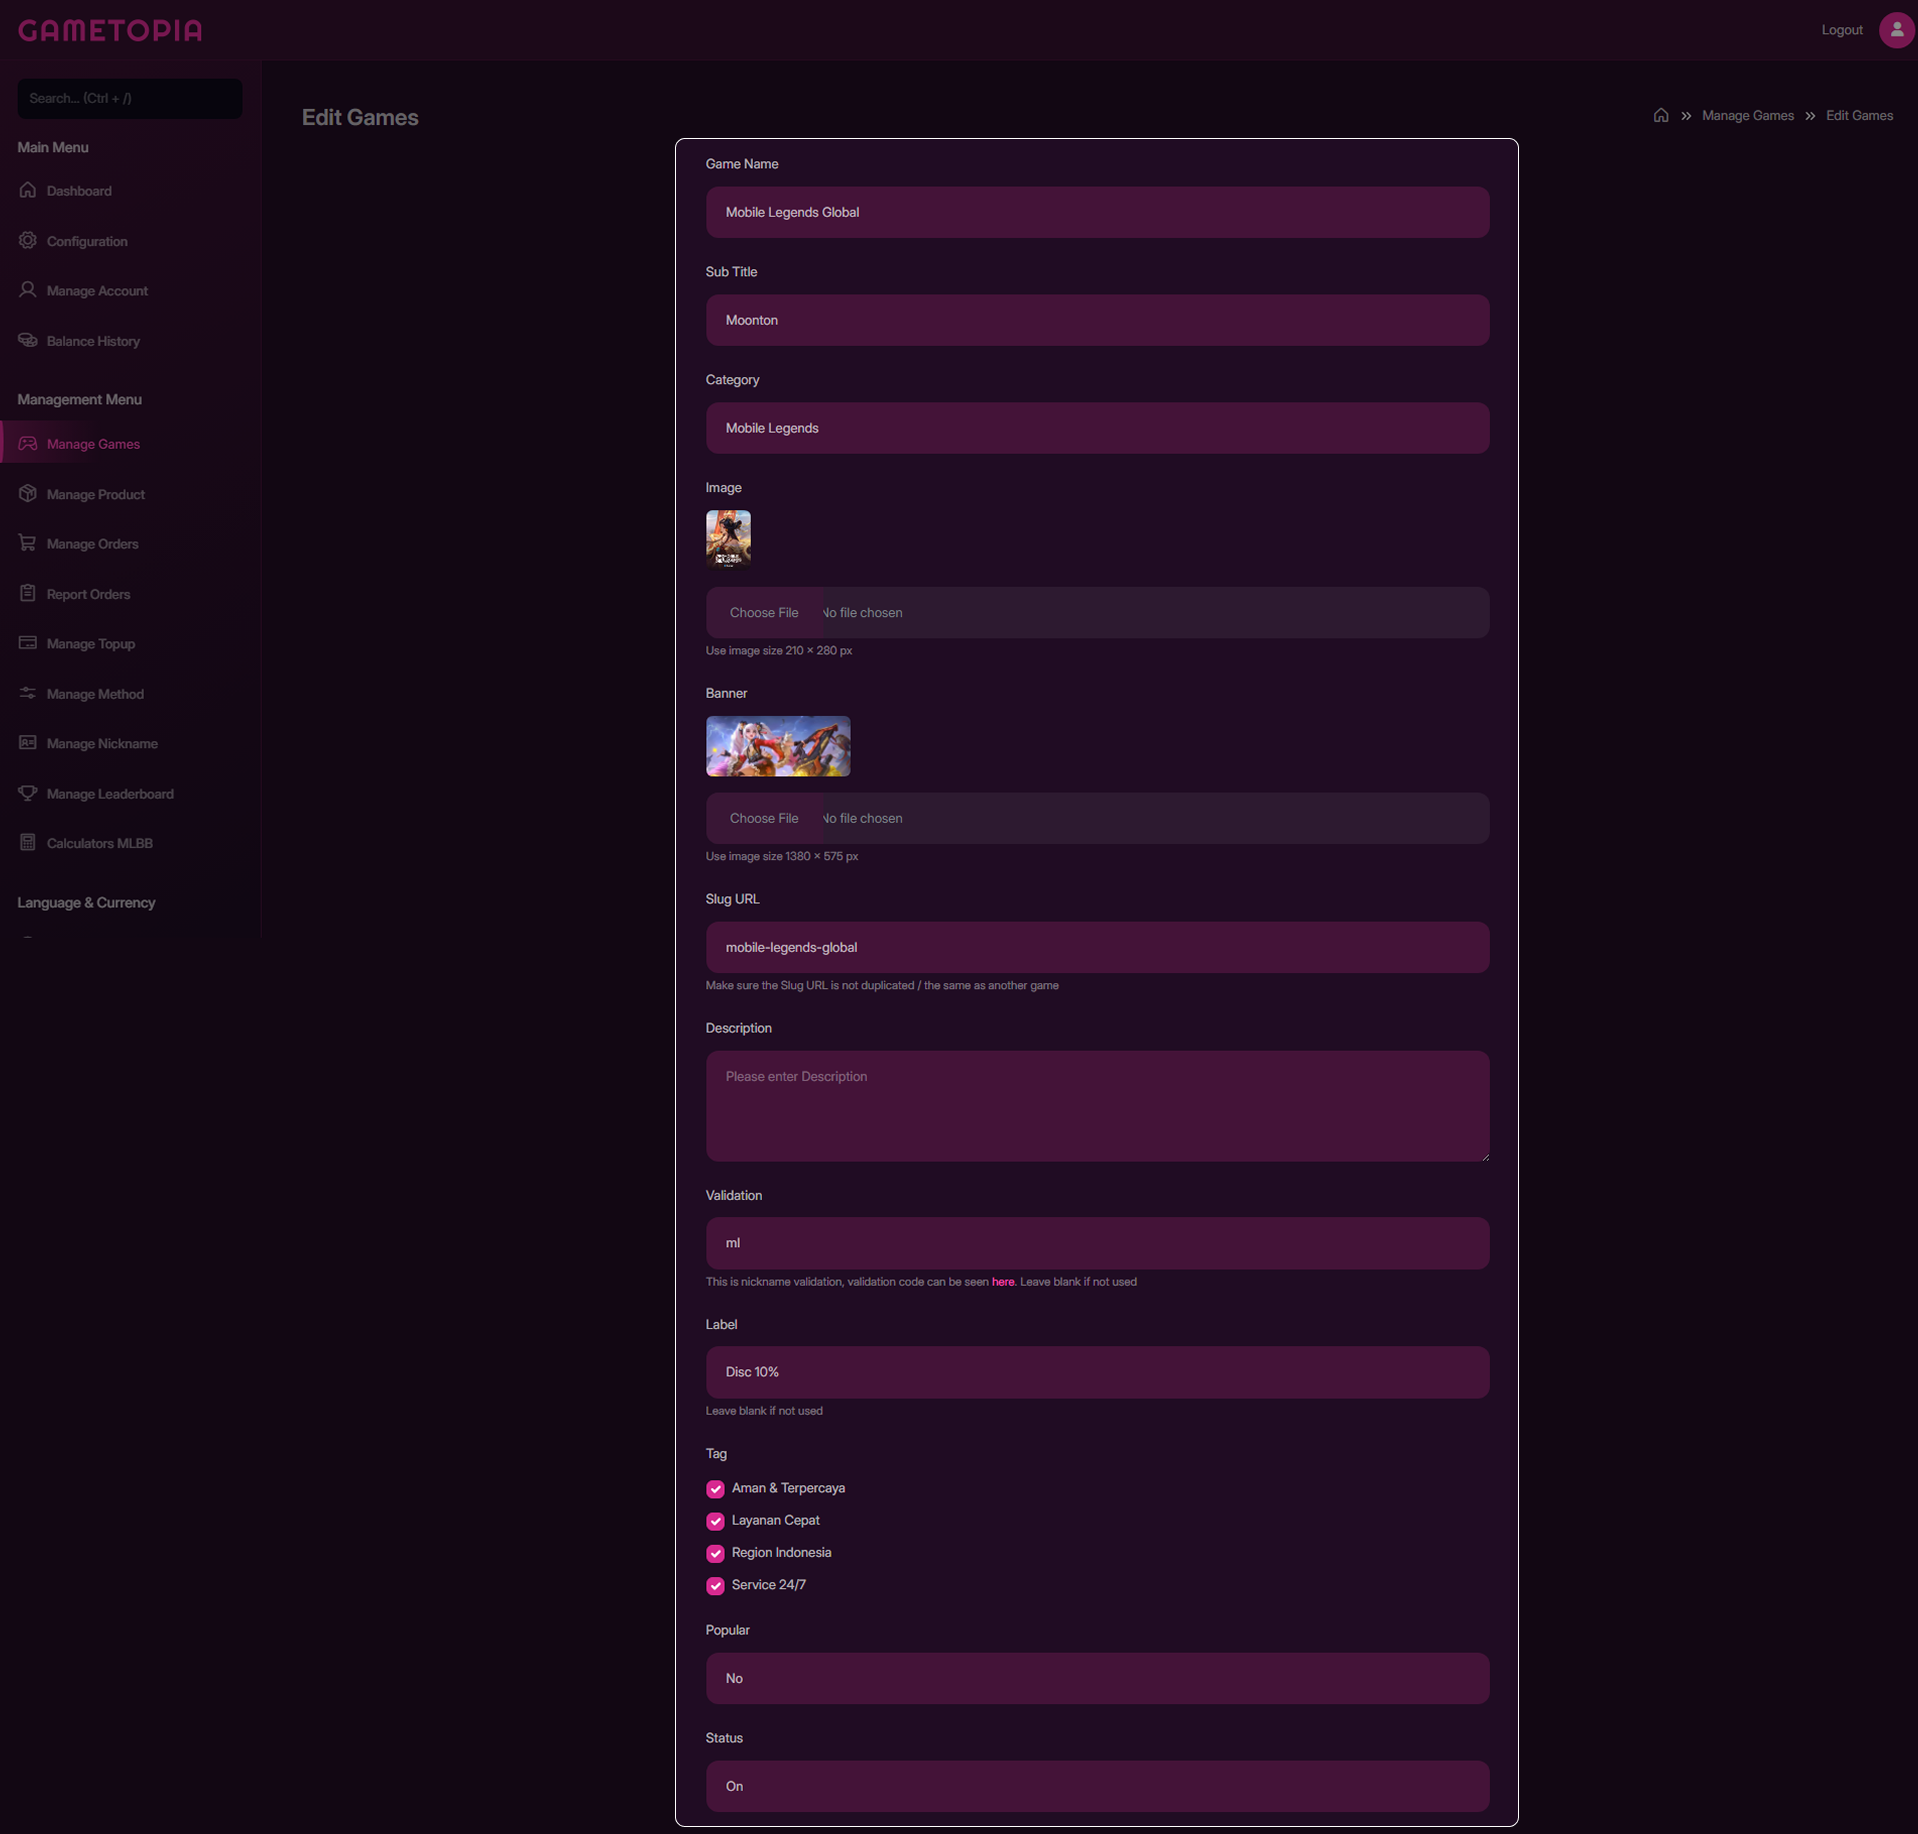The image size is (1918, 1834).
Task: Uncheck the Region Indonesia tag
Action: 715,1553
